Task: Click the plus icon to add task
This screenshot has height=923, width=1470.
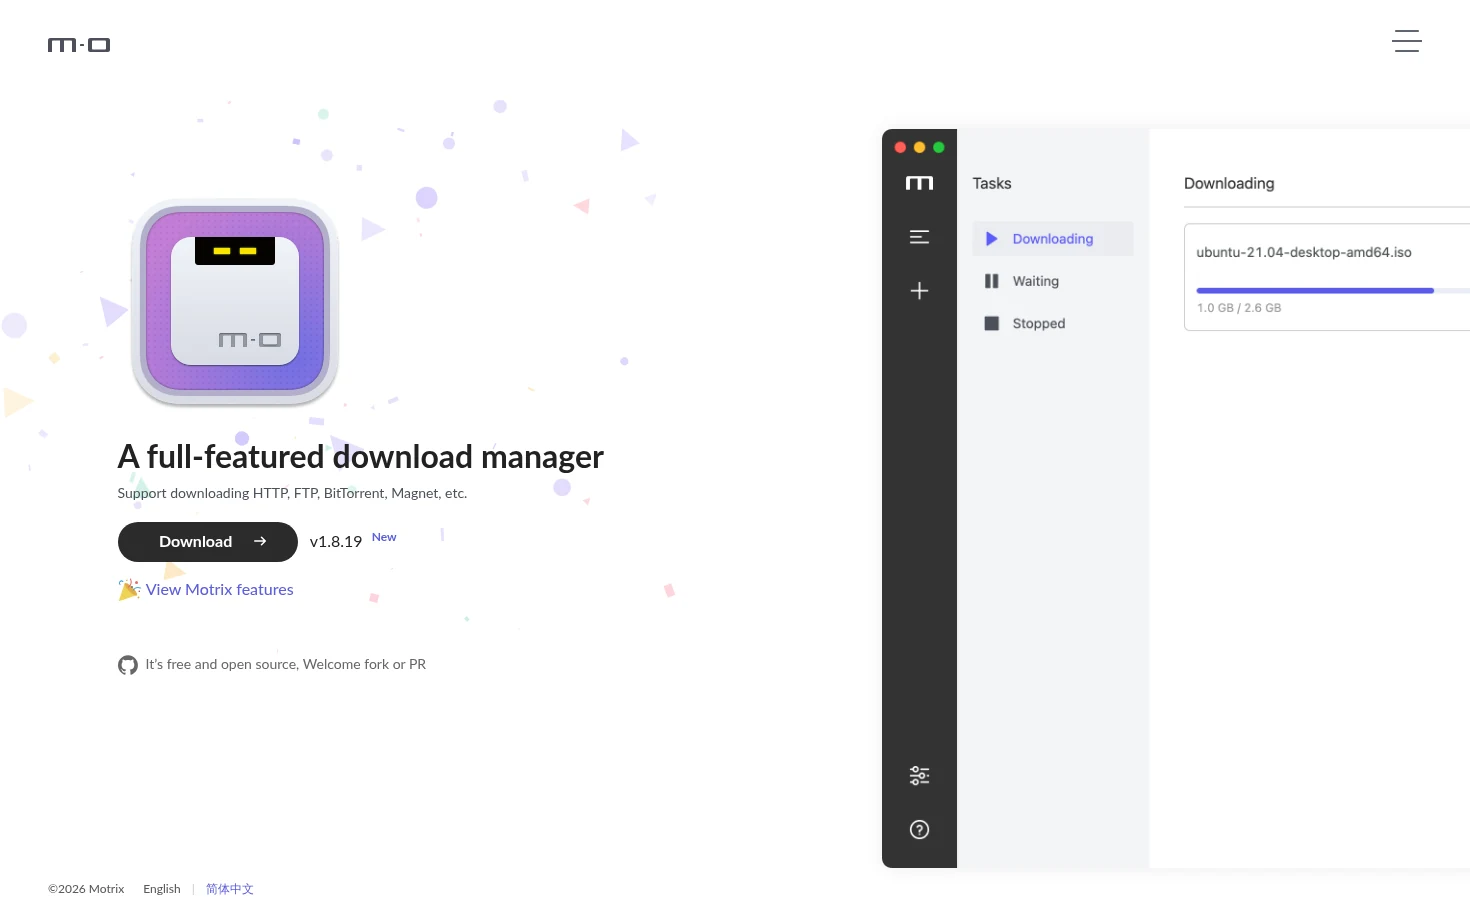Action: pos(919,291)
